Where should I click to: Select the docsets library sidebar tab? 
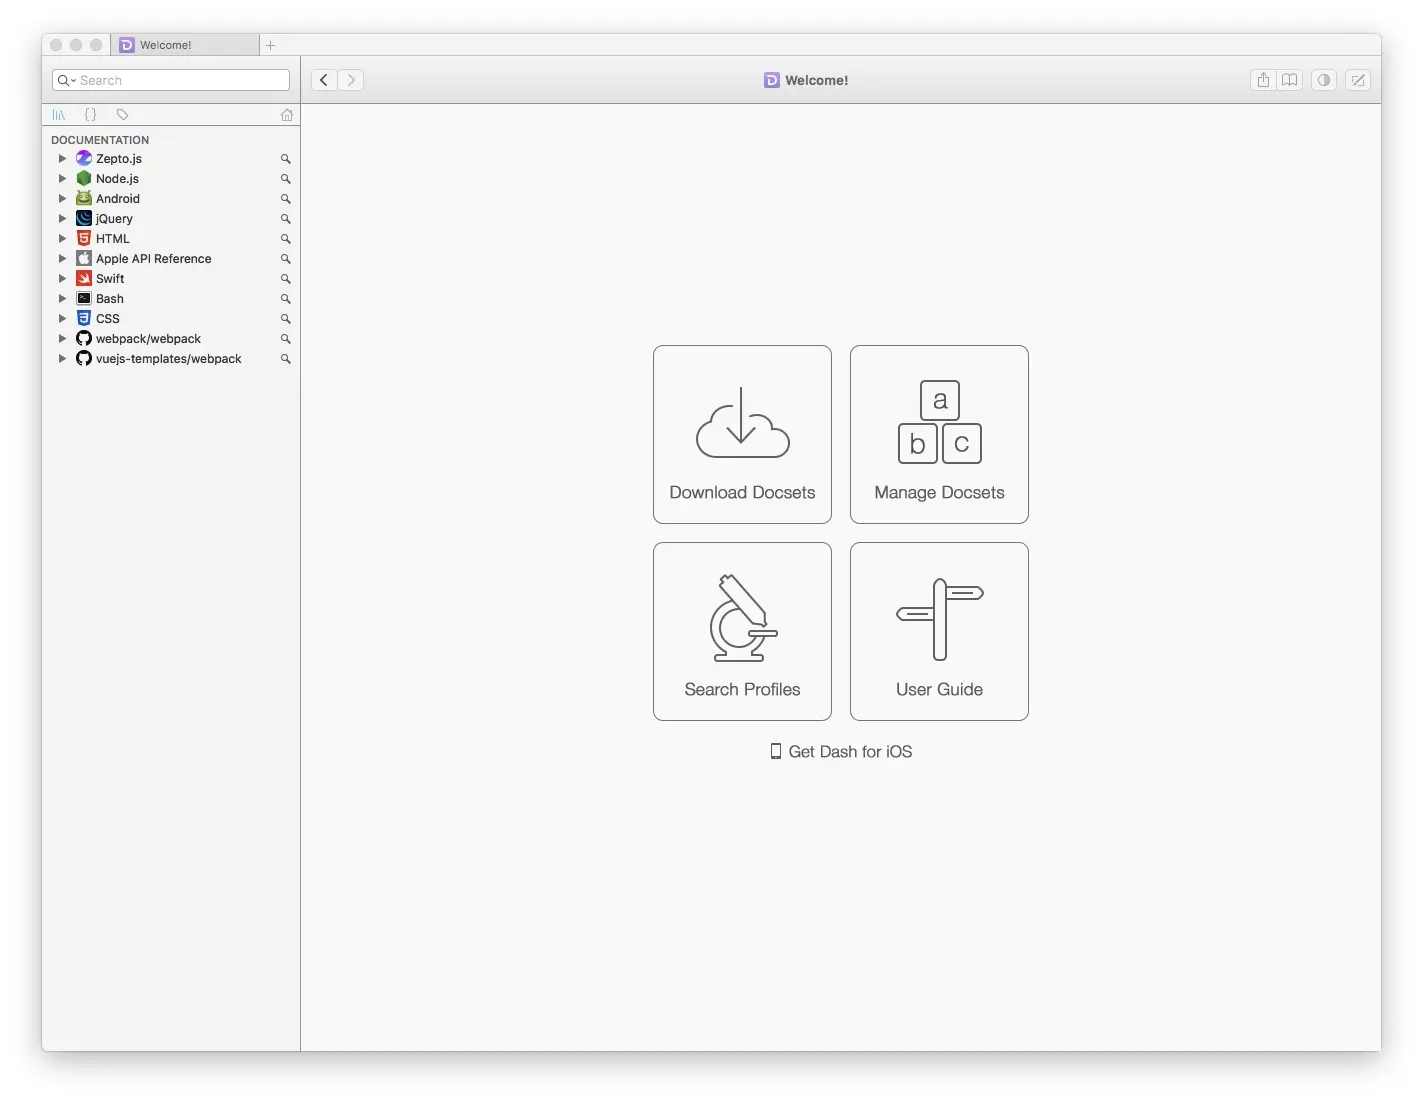[59, 115]
